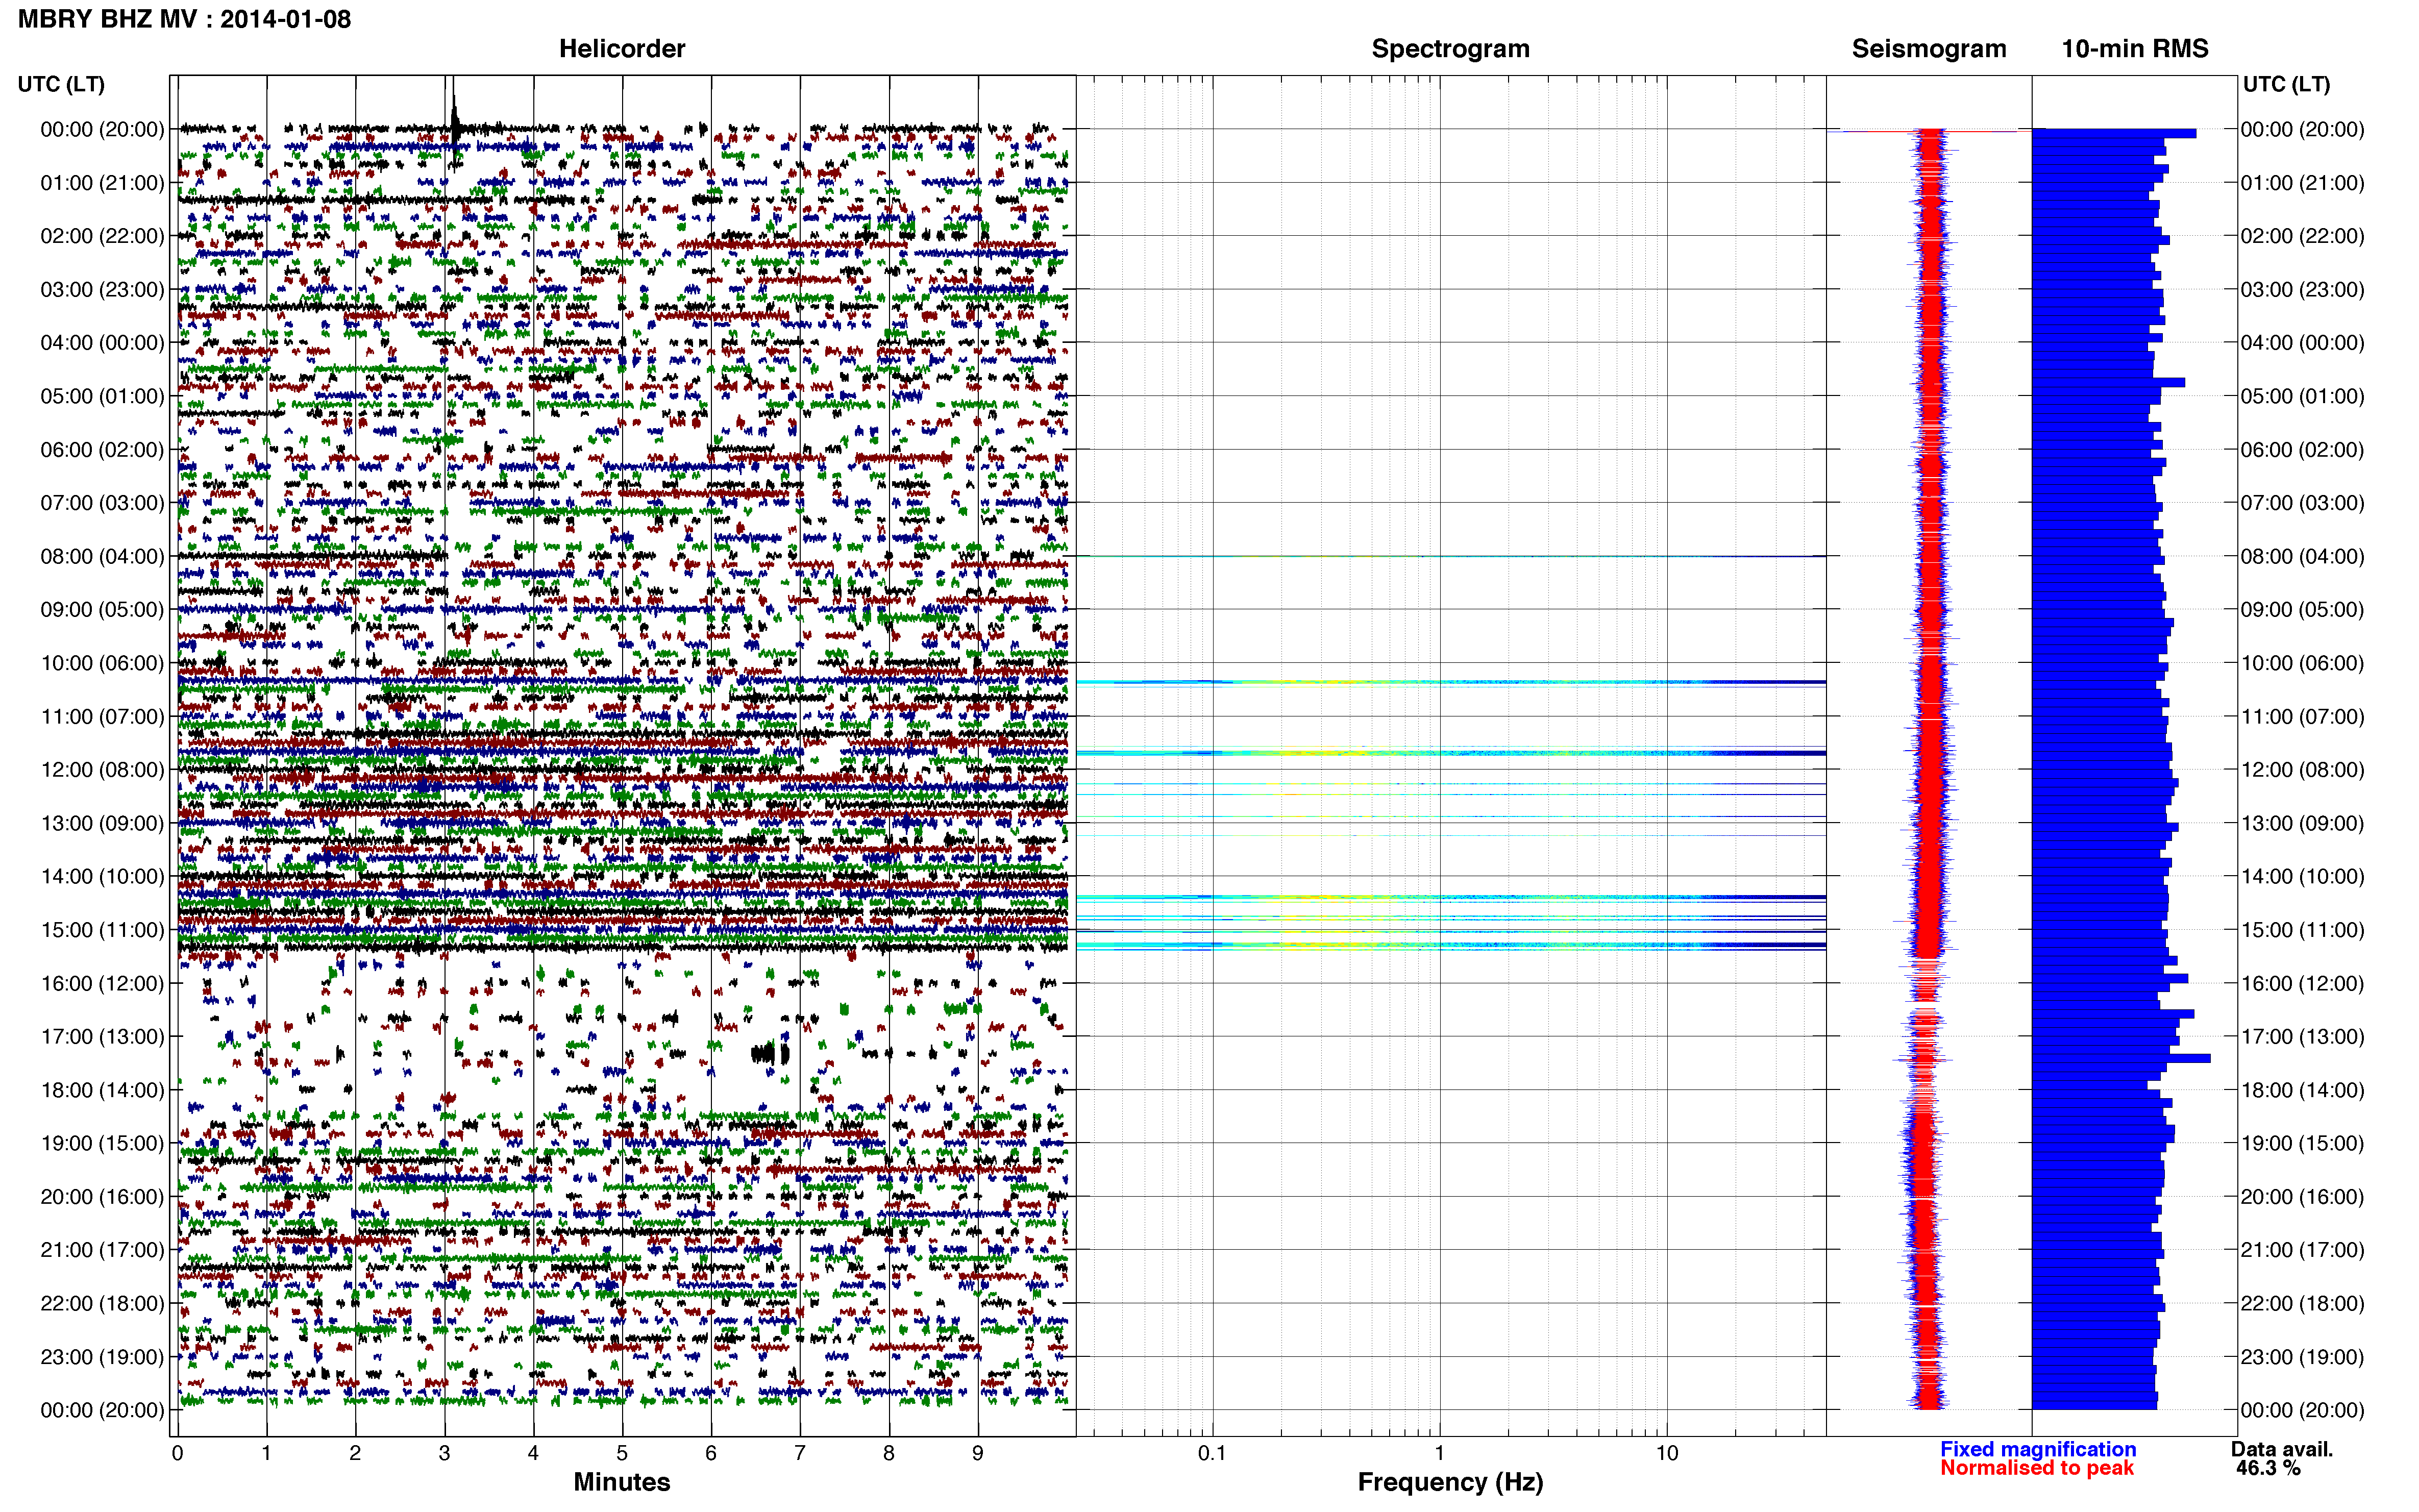Click frequency axis tick label "10"
Viewport: 2419px width, 1512px height.
tap(1667, 1453)
